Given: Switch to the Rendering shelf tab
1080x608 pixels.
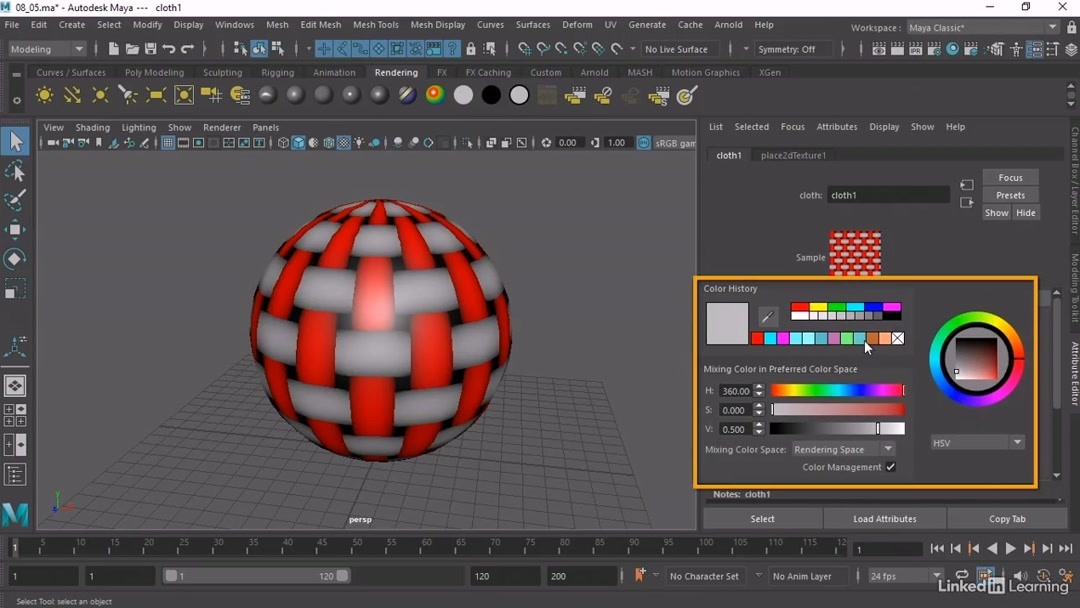Looking at the screenshot, I should coord(396,72).
